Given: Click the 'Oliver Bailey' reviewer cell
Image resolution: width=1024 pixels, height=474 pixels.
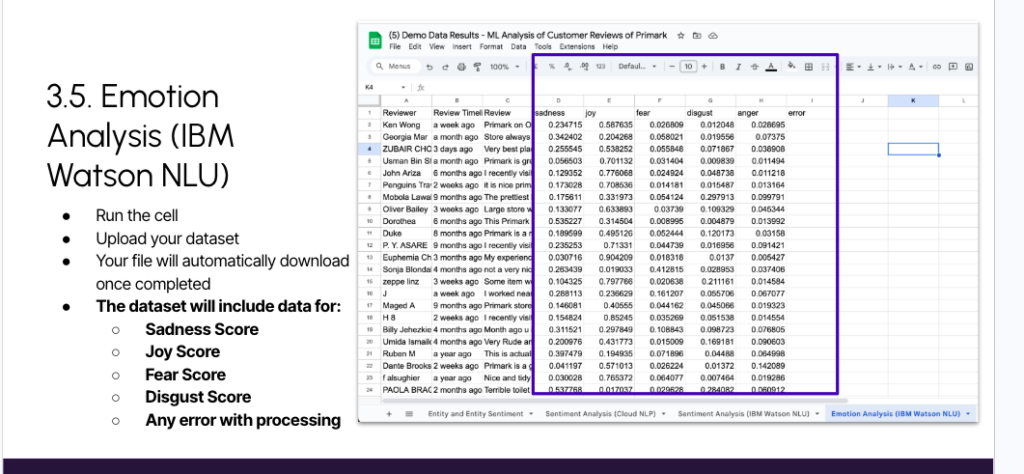Looking at the screenshot, I should tap(406, 210).
